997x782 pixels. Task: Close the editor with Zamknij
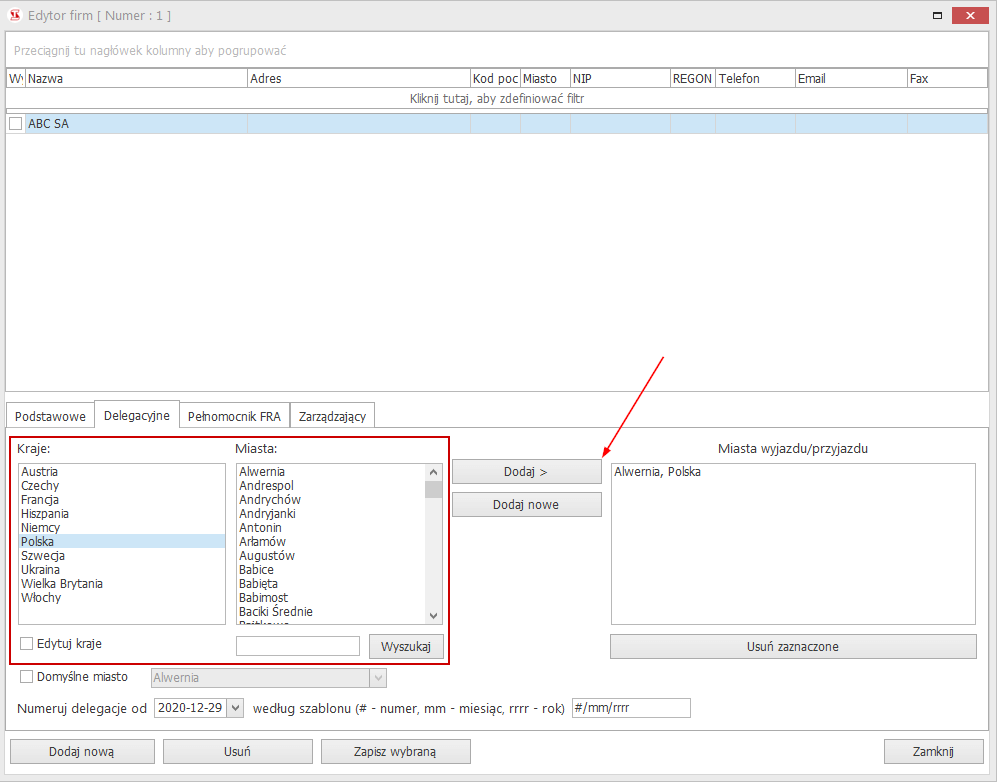point(933,752)
